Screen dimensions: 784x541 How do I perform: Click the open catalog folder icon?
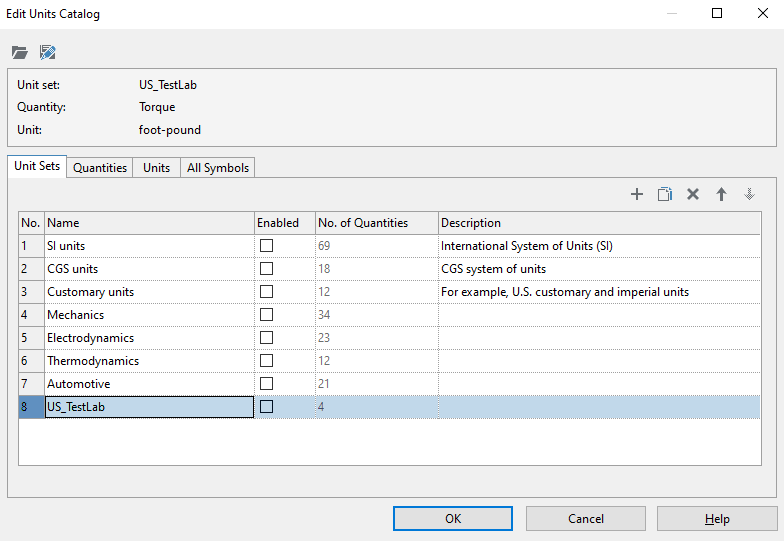pos(20,52)
